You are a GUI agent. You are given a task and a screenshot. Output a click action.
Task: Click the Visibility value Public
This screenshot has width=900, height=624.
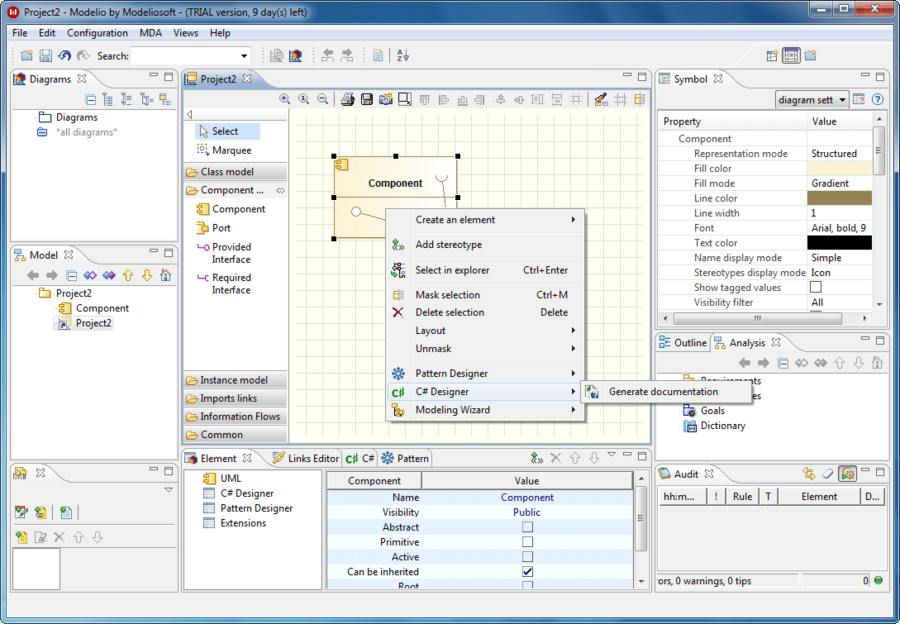coord(526,512)
